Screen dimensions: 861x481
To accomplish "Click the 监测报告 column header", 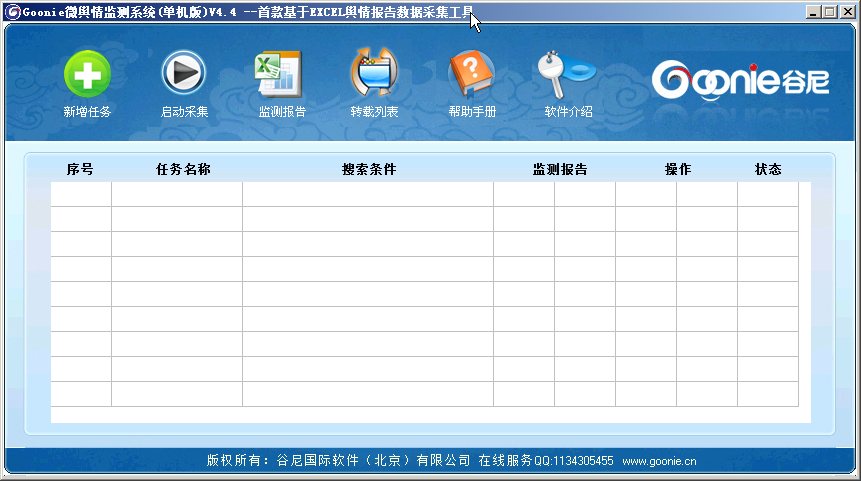I will (559, 169).
